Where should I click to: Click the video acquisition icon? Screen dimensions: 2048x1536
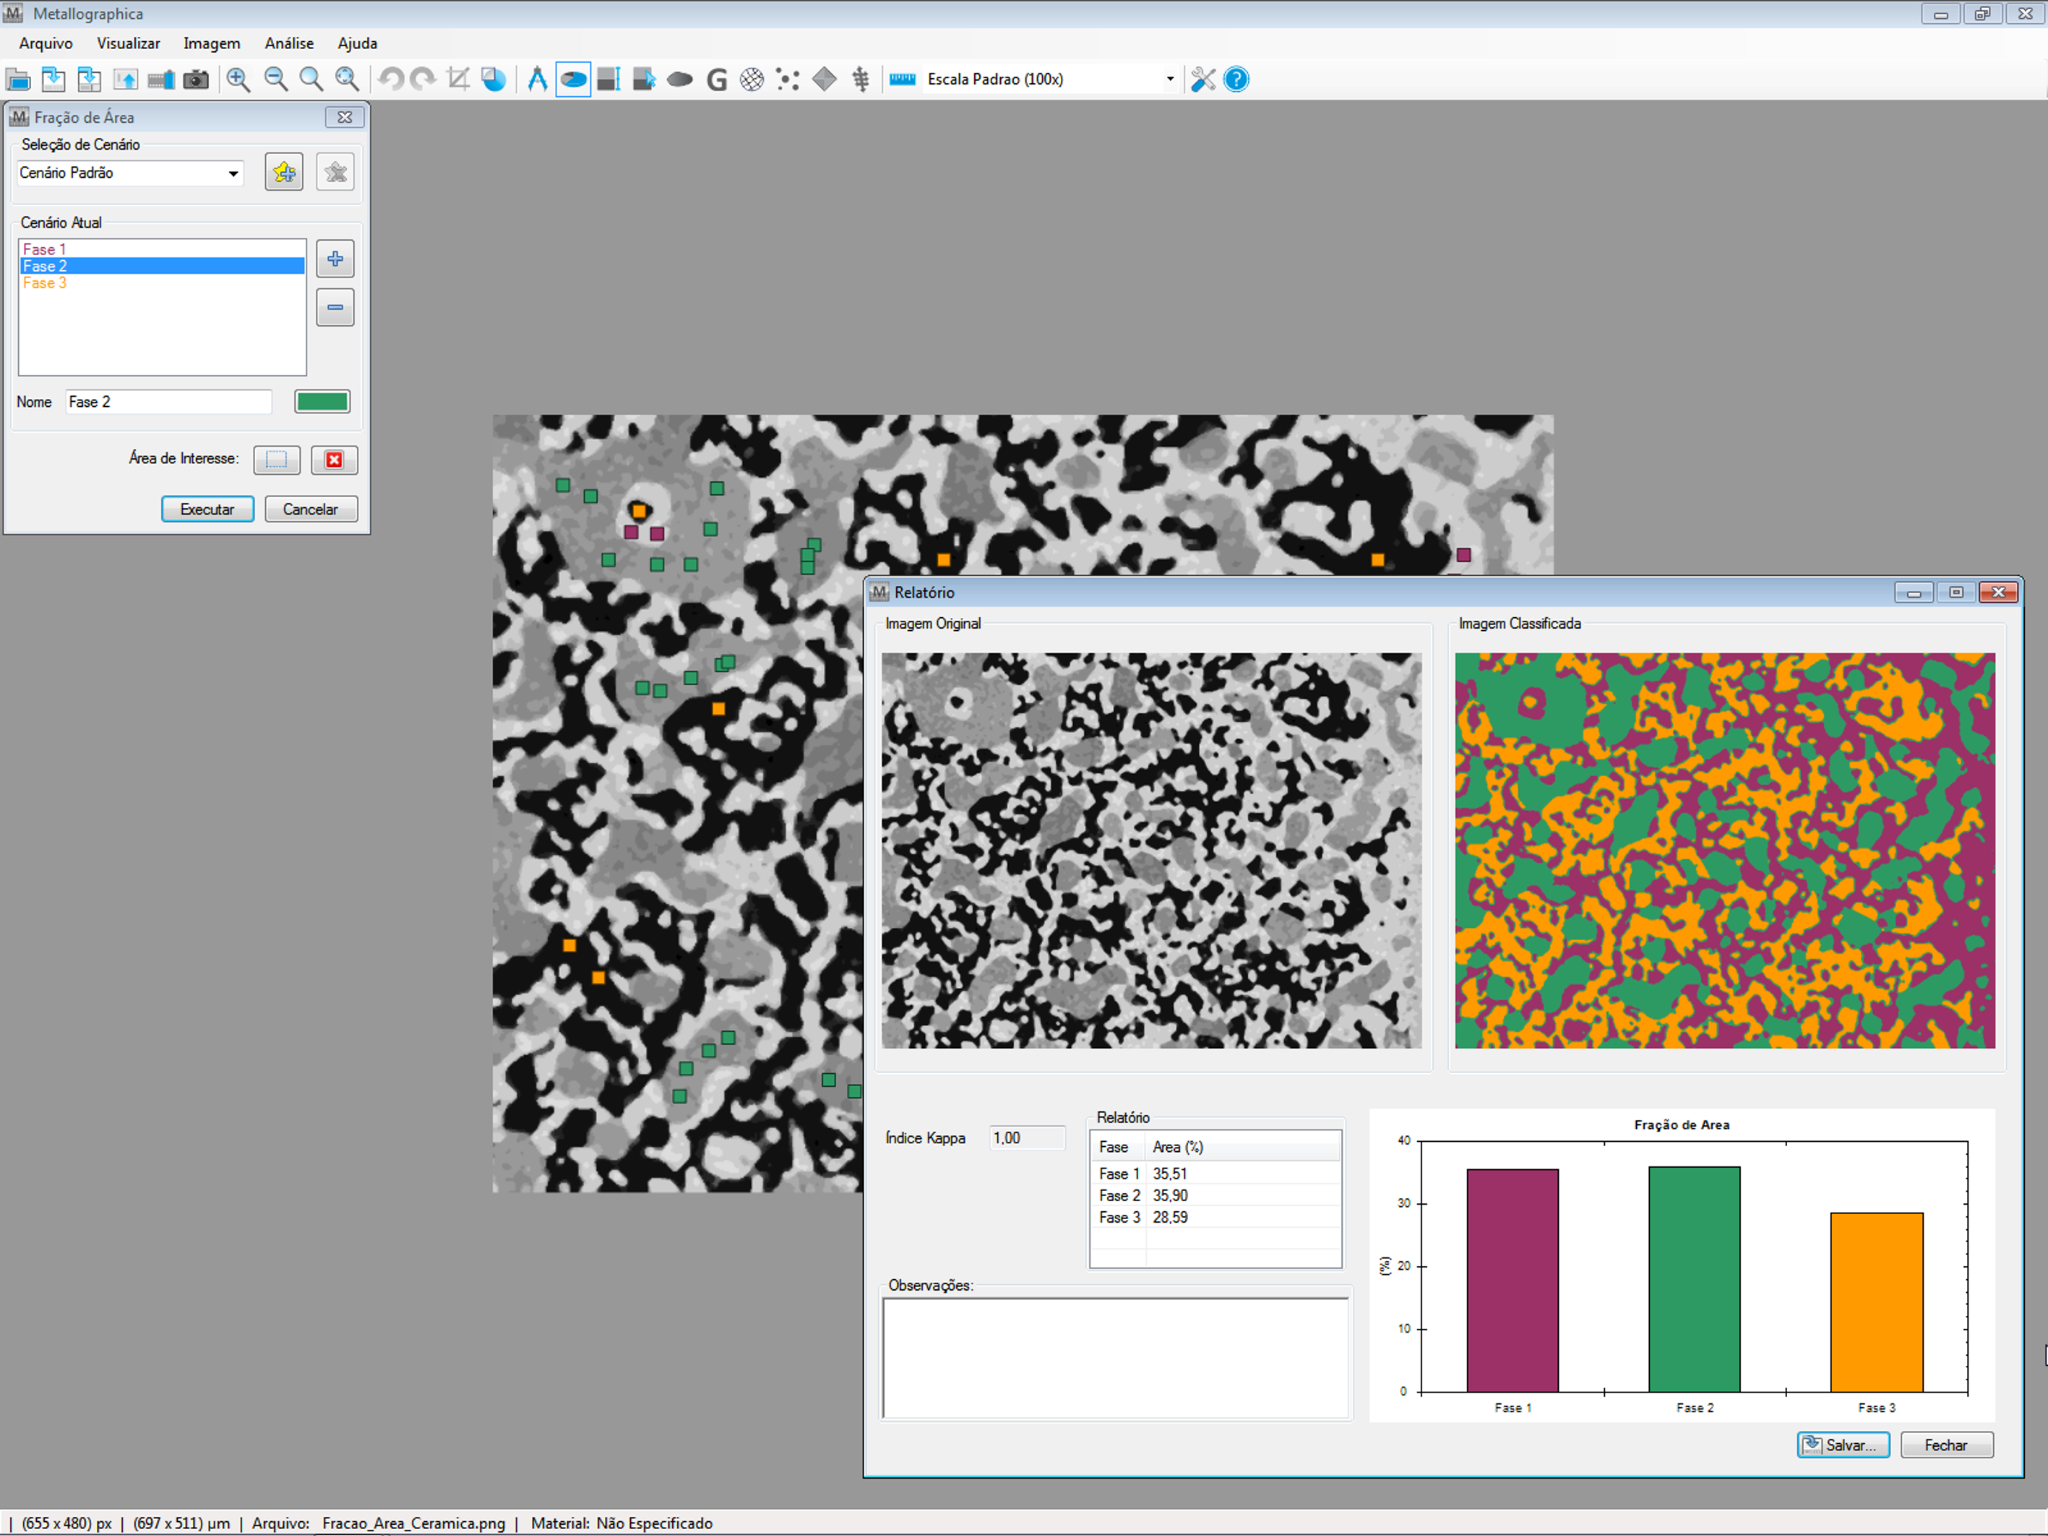pyautogui.click(x=160, y=79)
